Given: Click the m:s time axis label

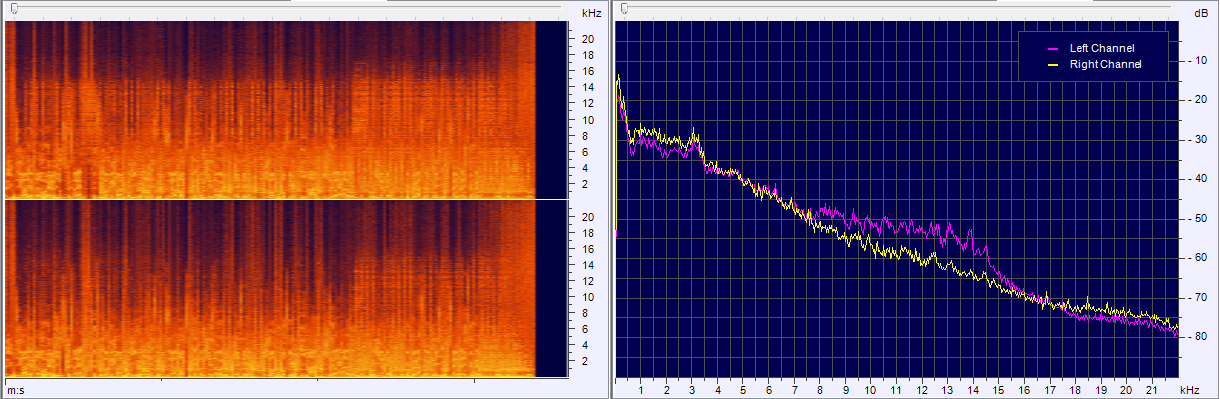Looking at the screenshot, I should pyautogui.click(x=16, y=388).
